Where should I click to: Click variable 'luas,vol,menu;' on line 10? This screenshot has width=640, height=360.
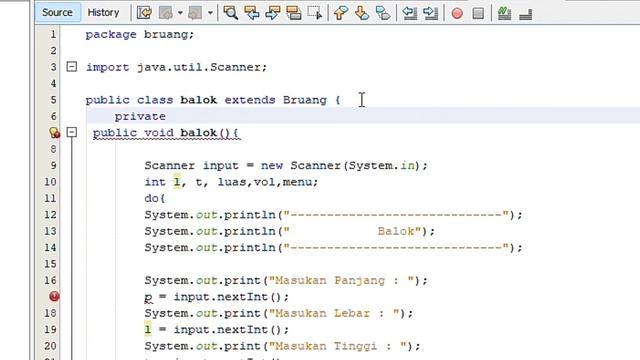[x=267, y=182]
